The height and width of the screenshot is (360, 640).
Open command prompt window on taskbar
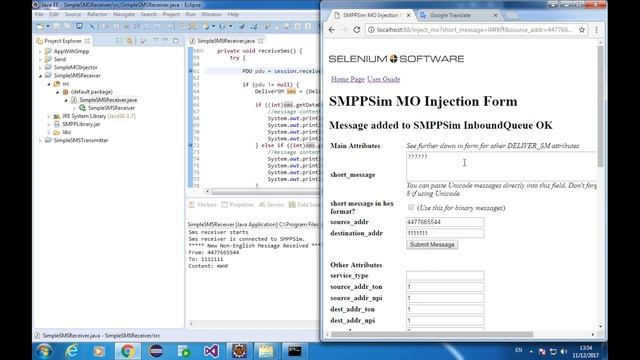click(294, 351)
